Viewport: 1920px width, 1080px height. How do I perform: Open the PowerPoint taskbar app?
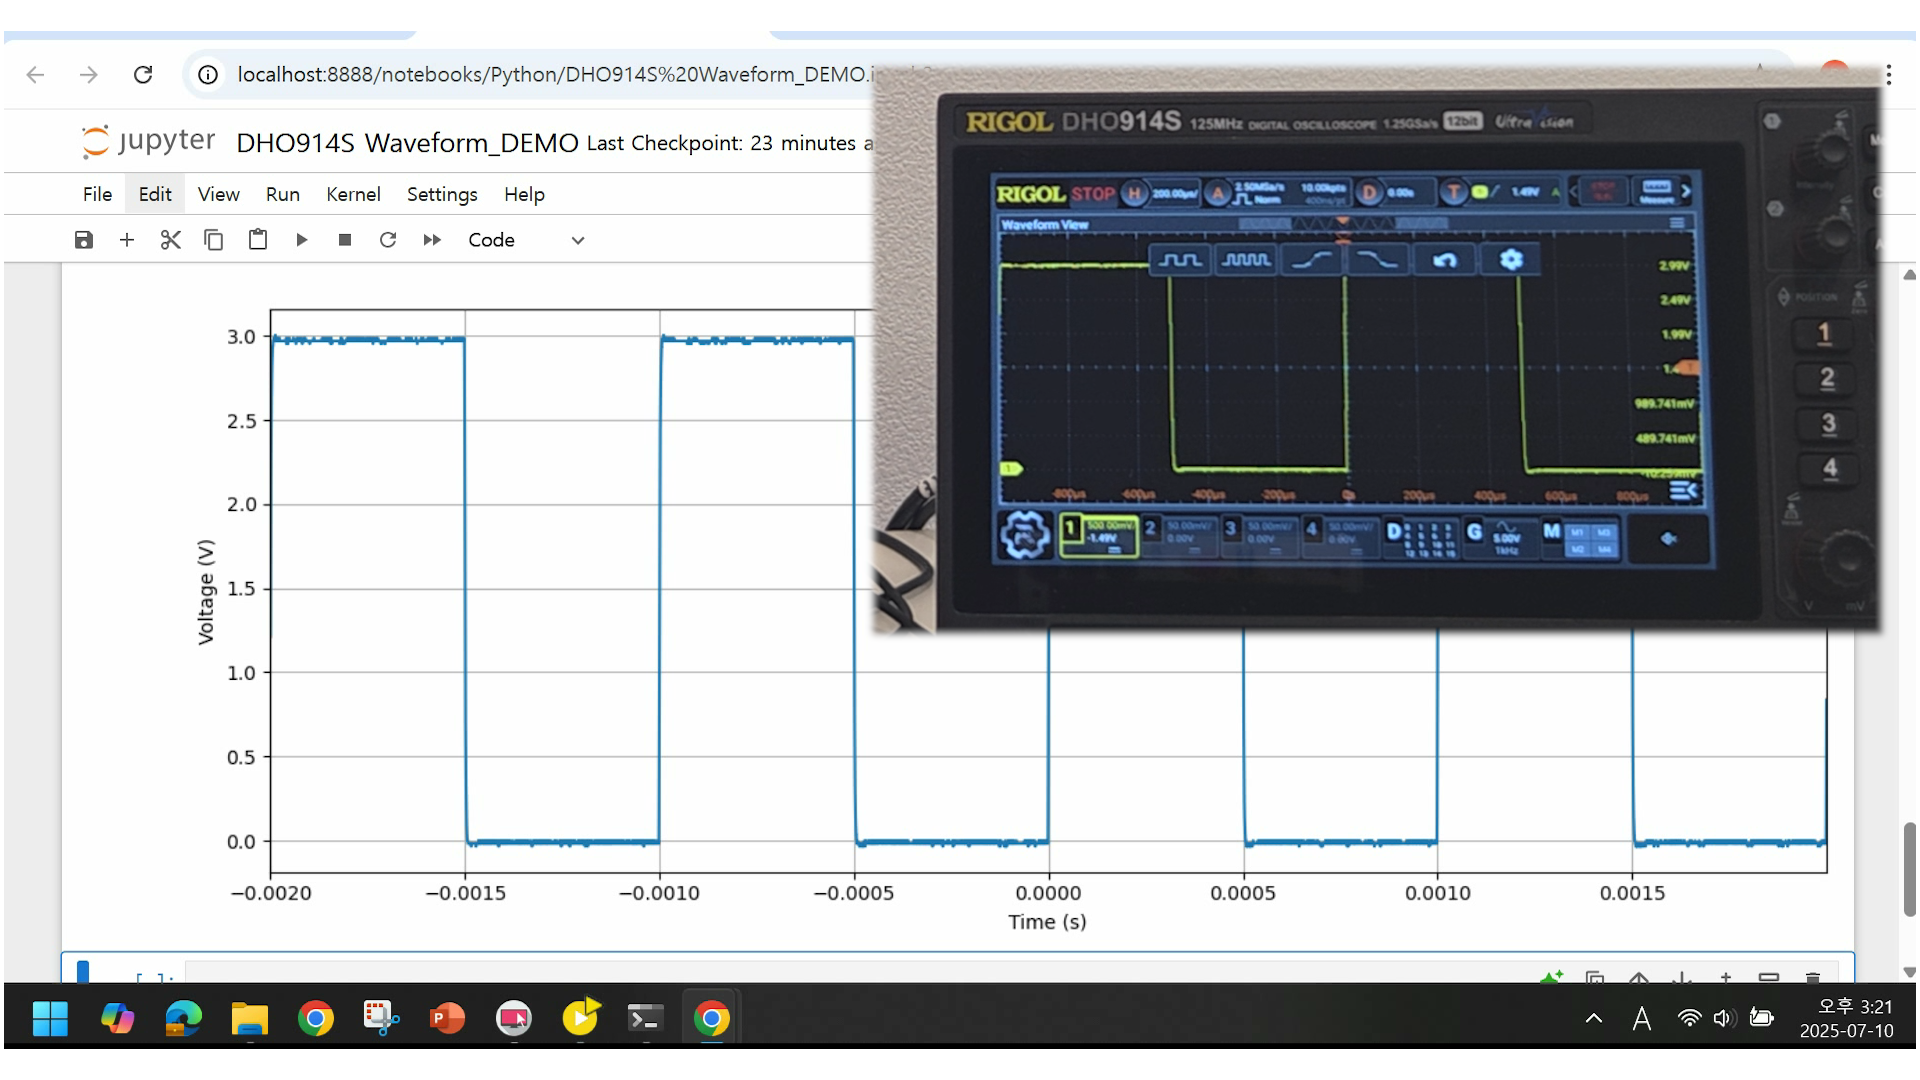(x=447, y=1019)
